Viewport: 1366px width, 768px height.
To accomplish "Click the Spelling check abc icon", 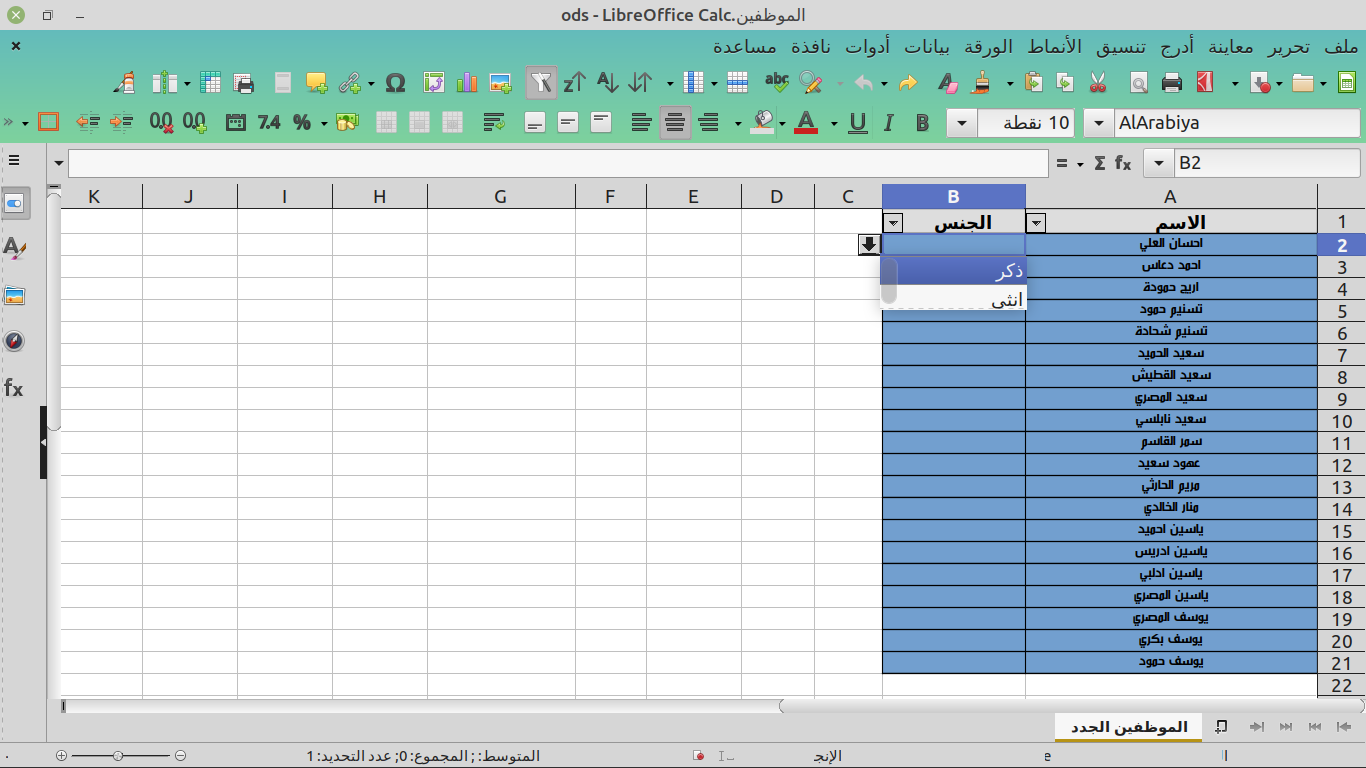I will click(x=776, y=83).
